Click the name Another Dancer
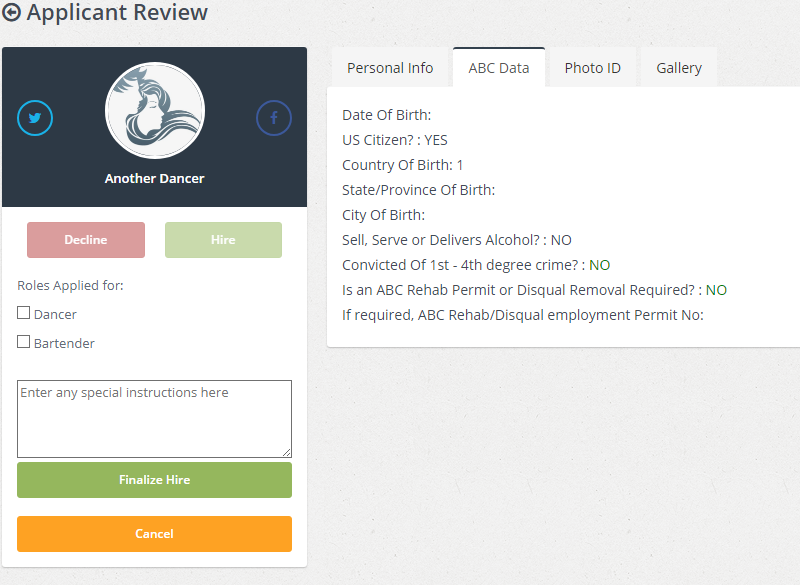 (154, 178)
